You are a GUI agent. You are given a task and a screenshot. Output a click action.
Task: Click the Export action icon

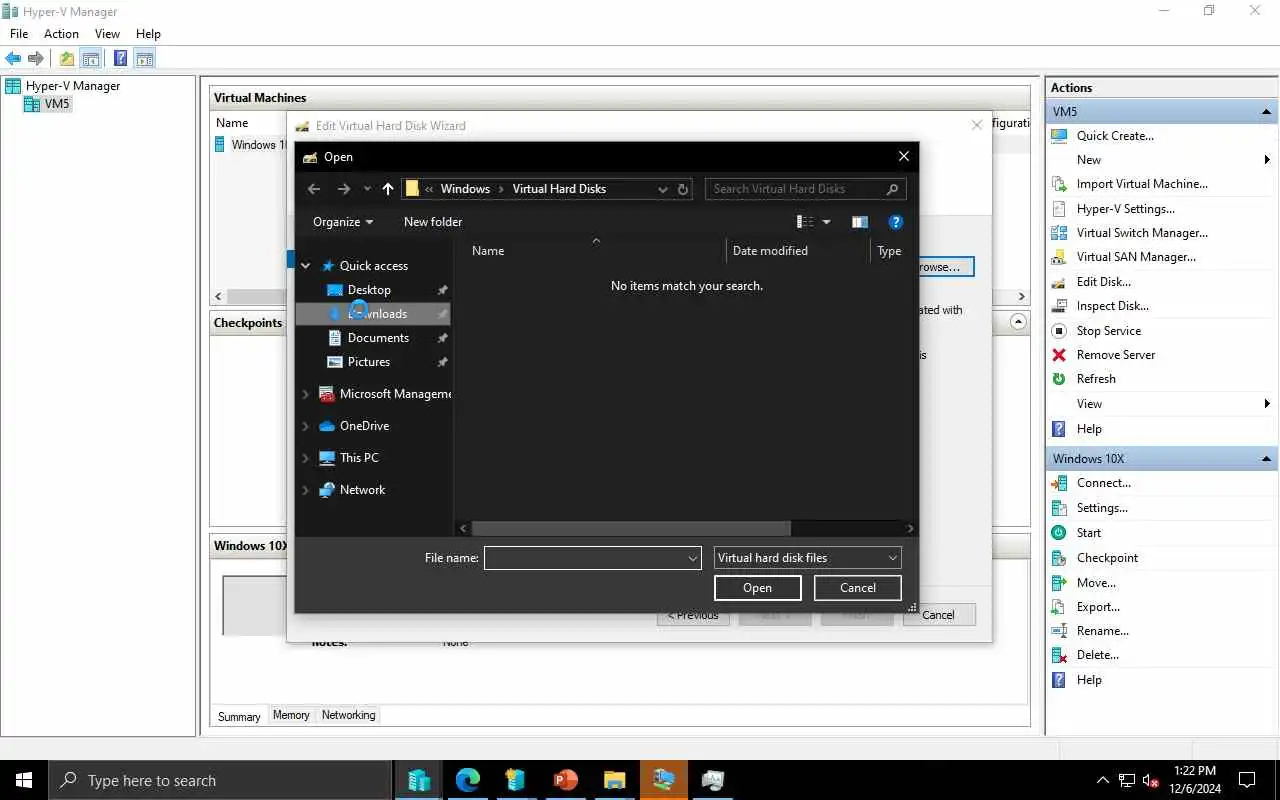[x=1059, y=607]
